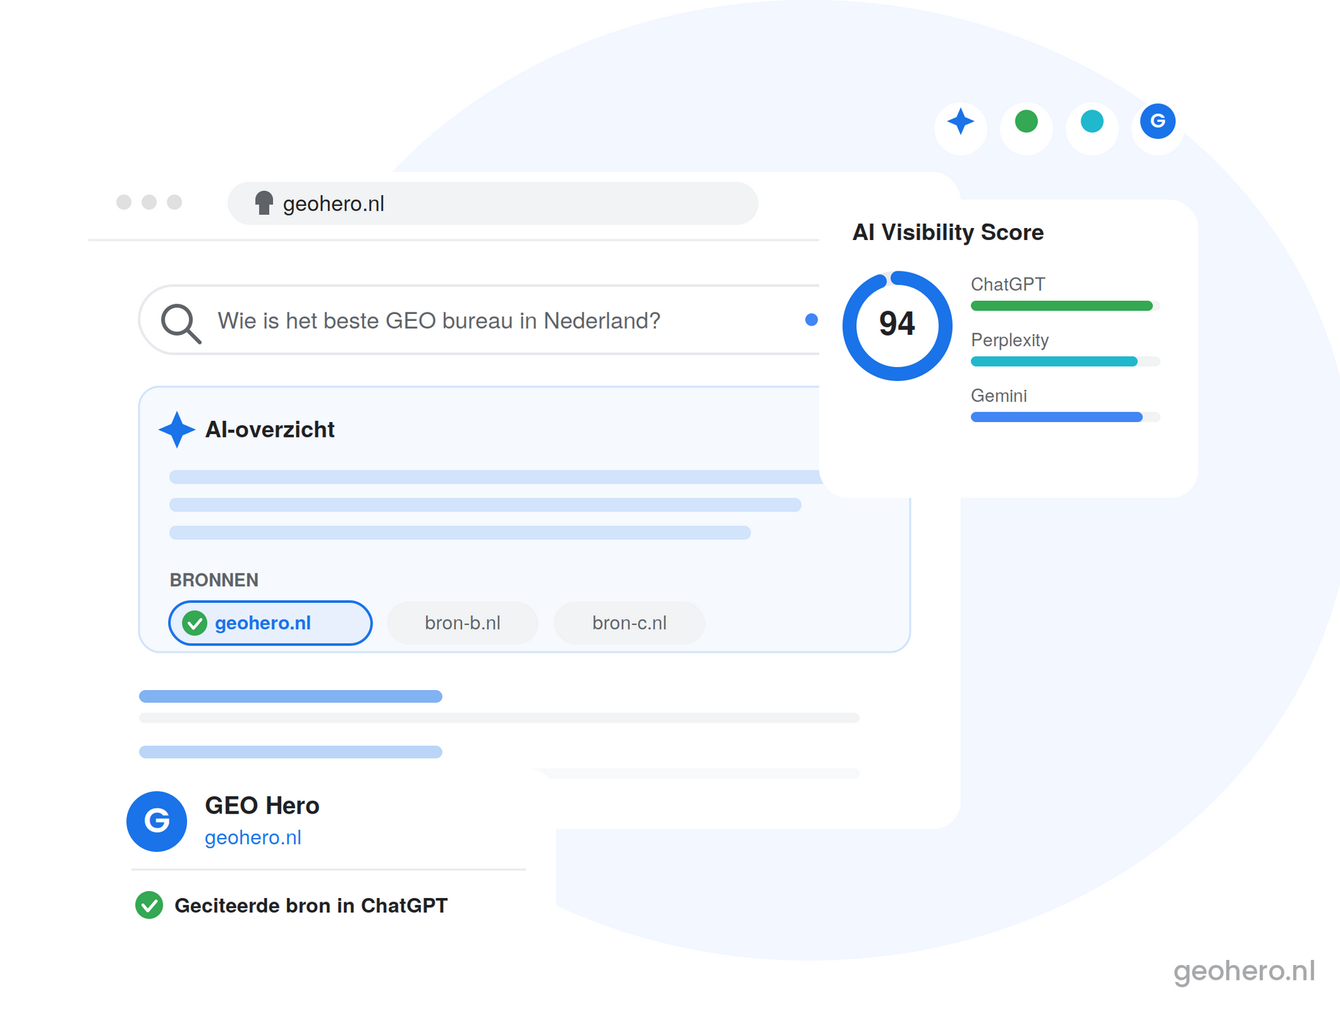
Task: Click the 94 score ring
Action: pos(897,325)
